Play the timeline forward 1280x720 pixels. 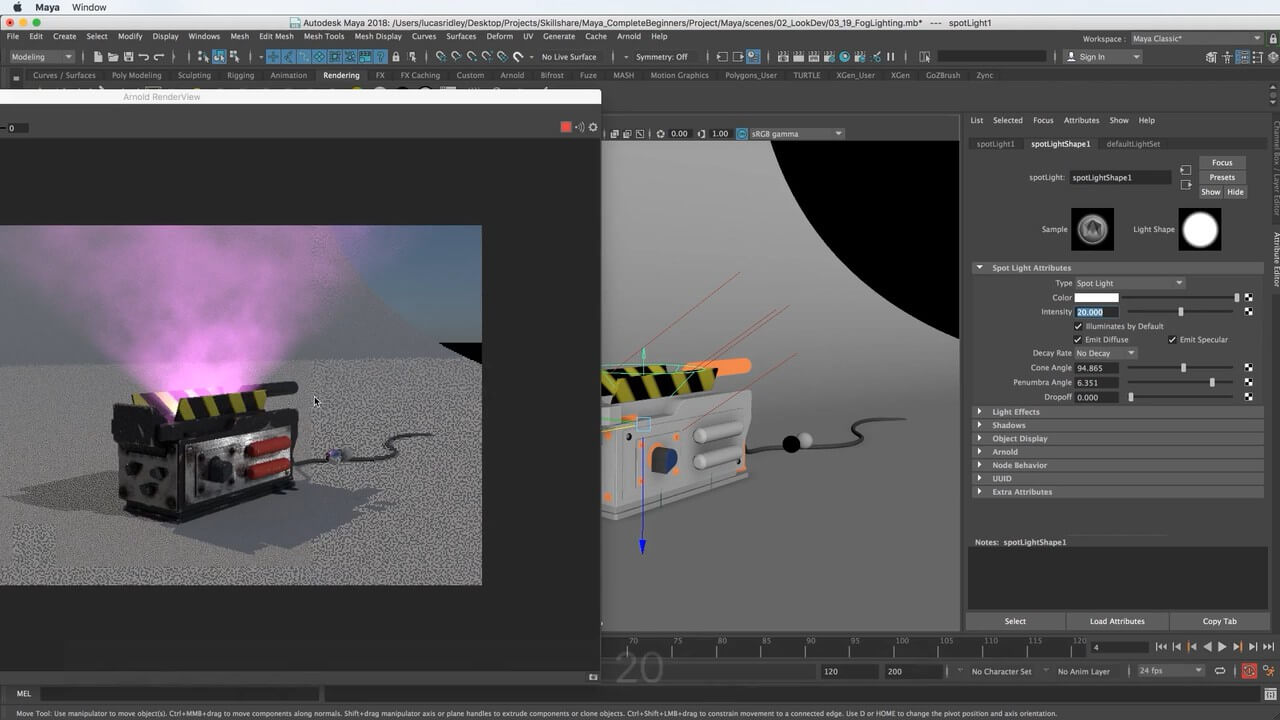tap(1221, 647)
